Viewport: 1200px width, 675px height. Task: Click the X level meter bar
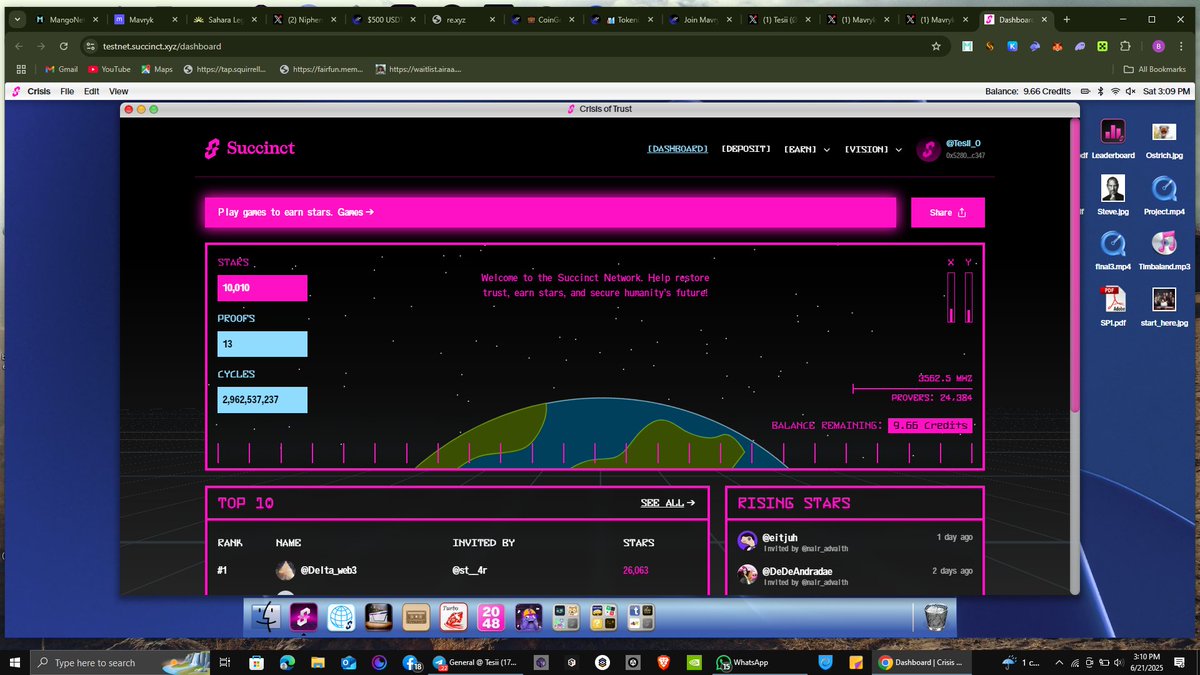(x=951, y=297)
